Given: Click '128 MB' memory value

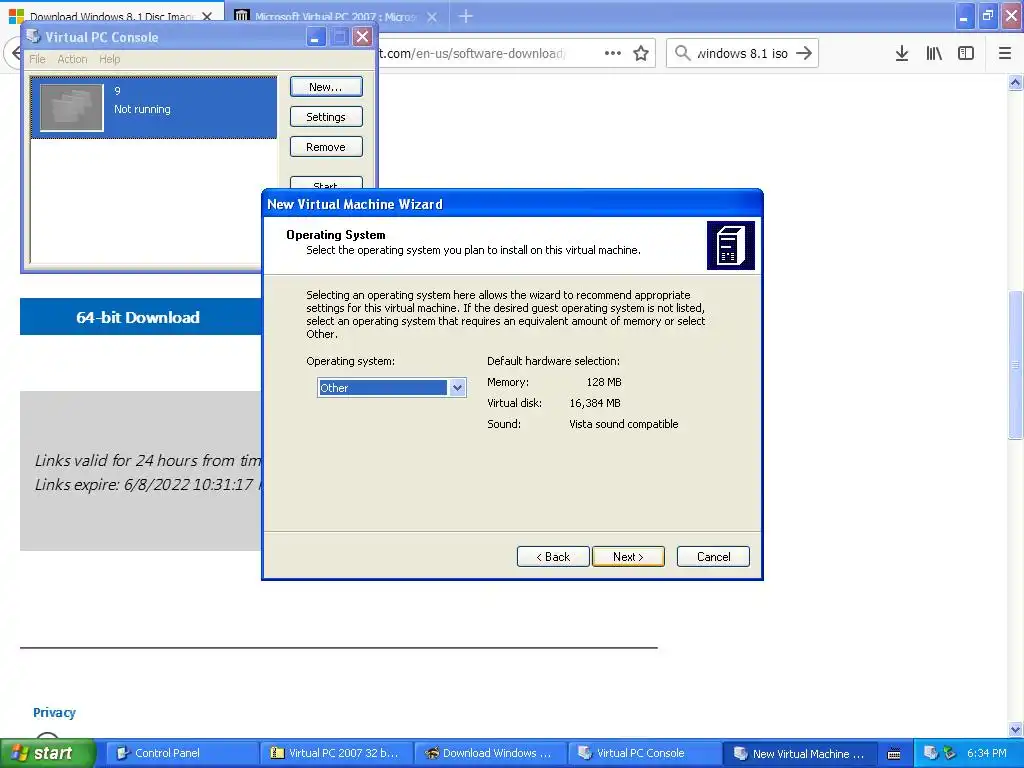Looking at the screenshot, I should tap(604, 382).
